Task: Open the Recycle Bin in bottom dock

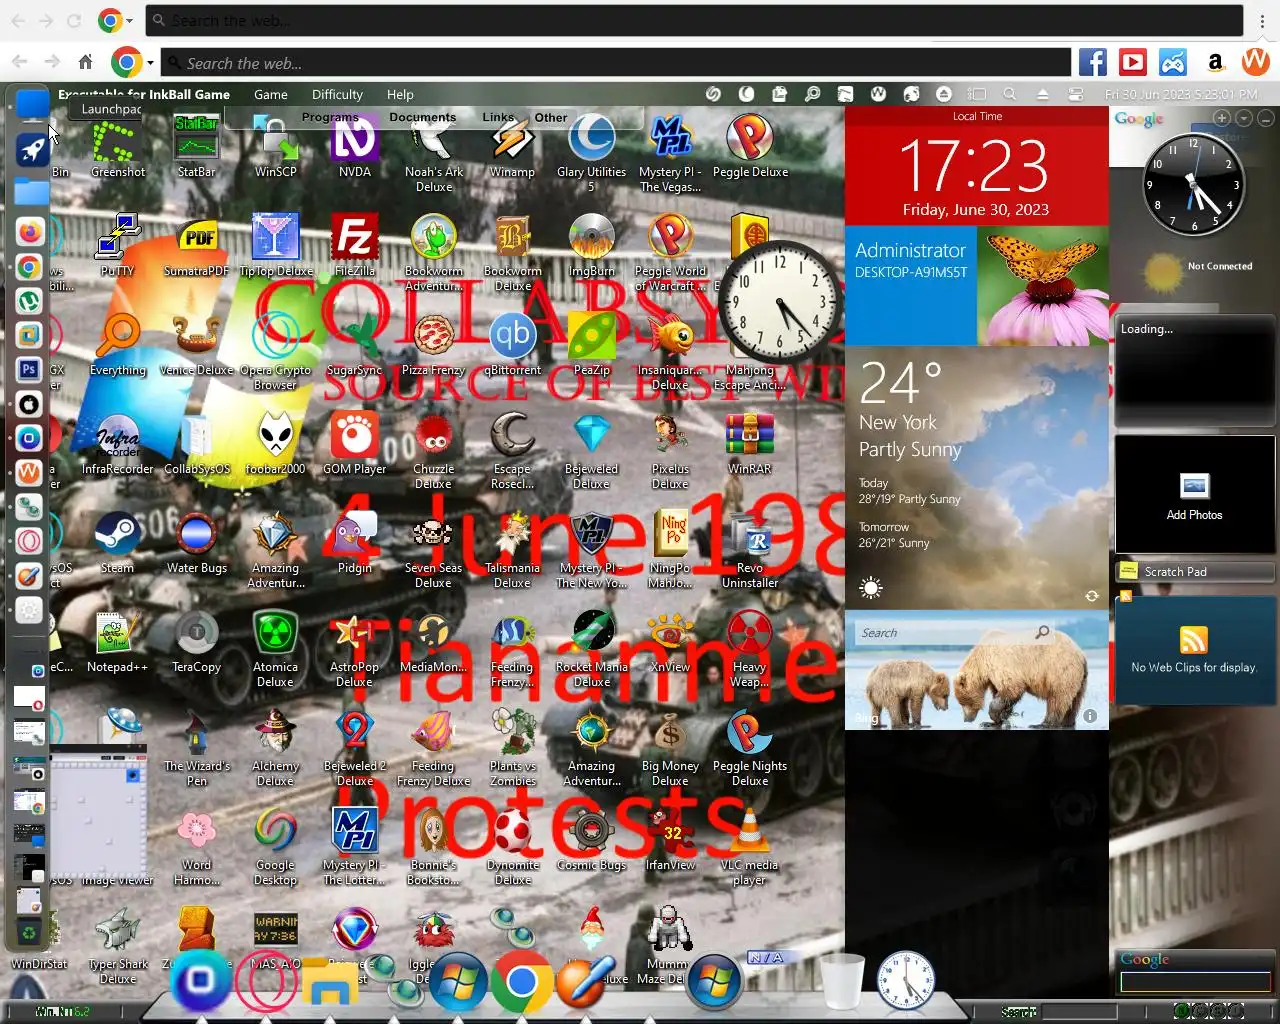Action: [x=841, y=981]
